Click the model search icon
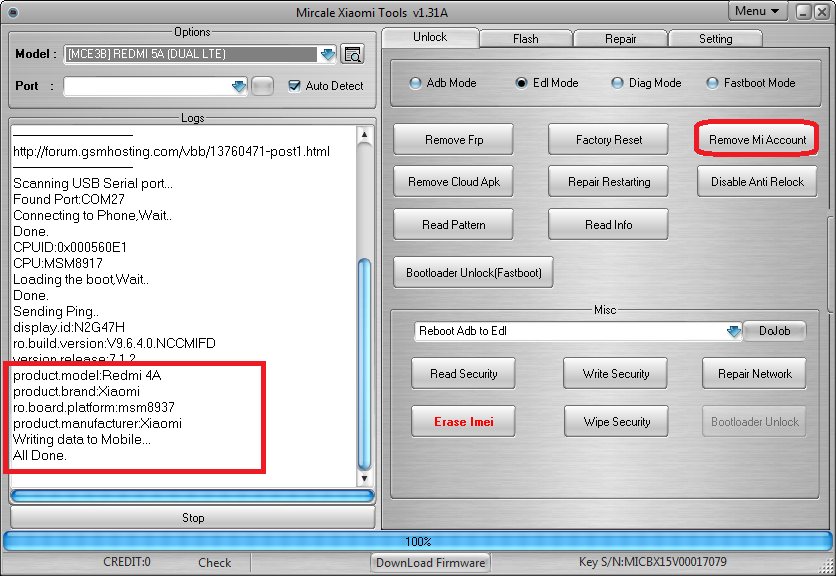836x576 pixels. (352, 54)
